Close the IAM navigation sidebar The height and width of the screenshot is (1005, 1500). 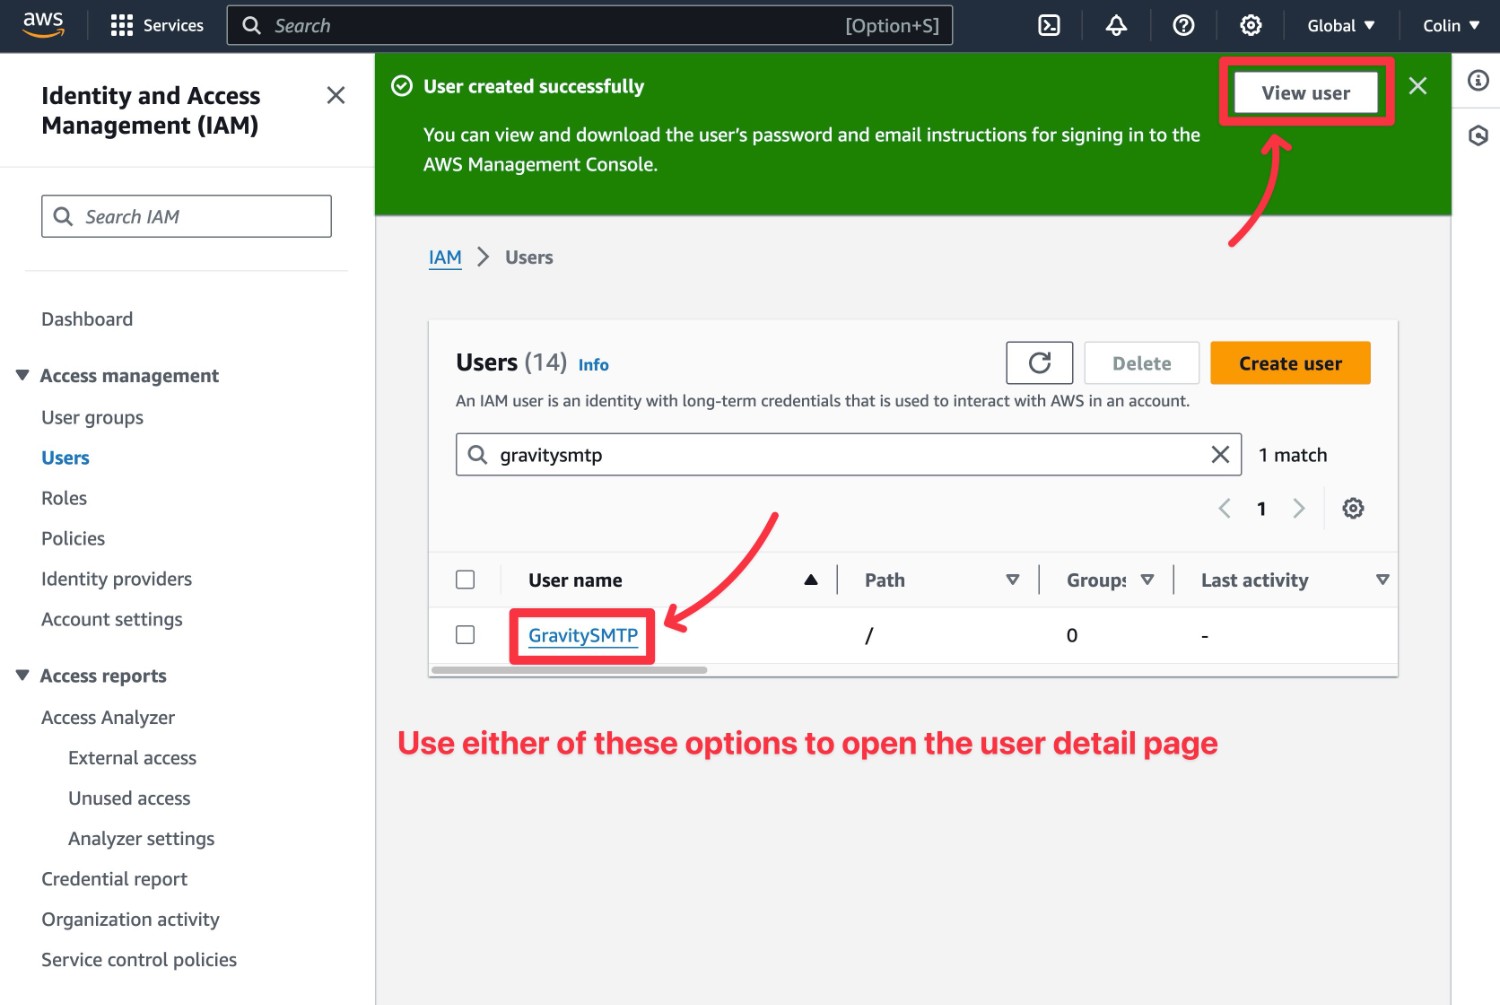click(336, 95)
